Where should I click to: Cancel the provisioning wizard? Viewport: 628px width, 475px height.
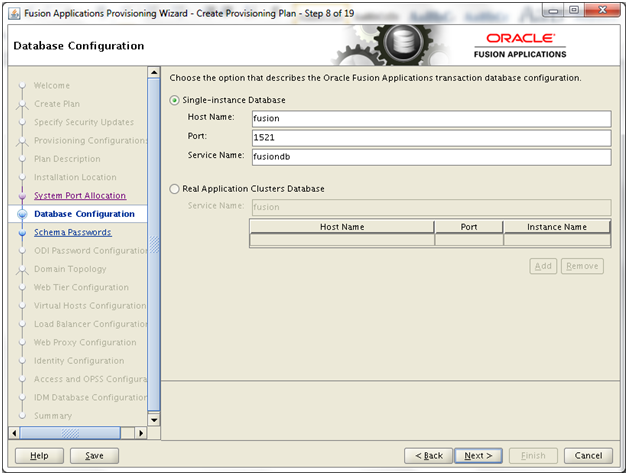coord(588,456)
